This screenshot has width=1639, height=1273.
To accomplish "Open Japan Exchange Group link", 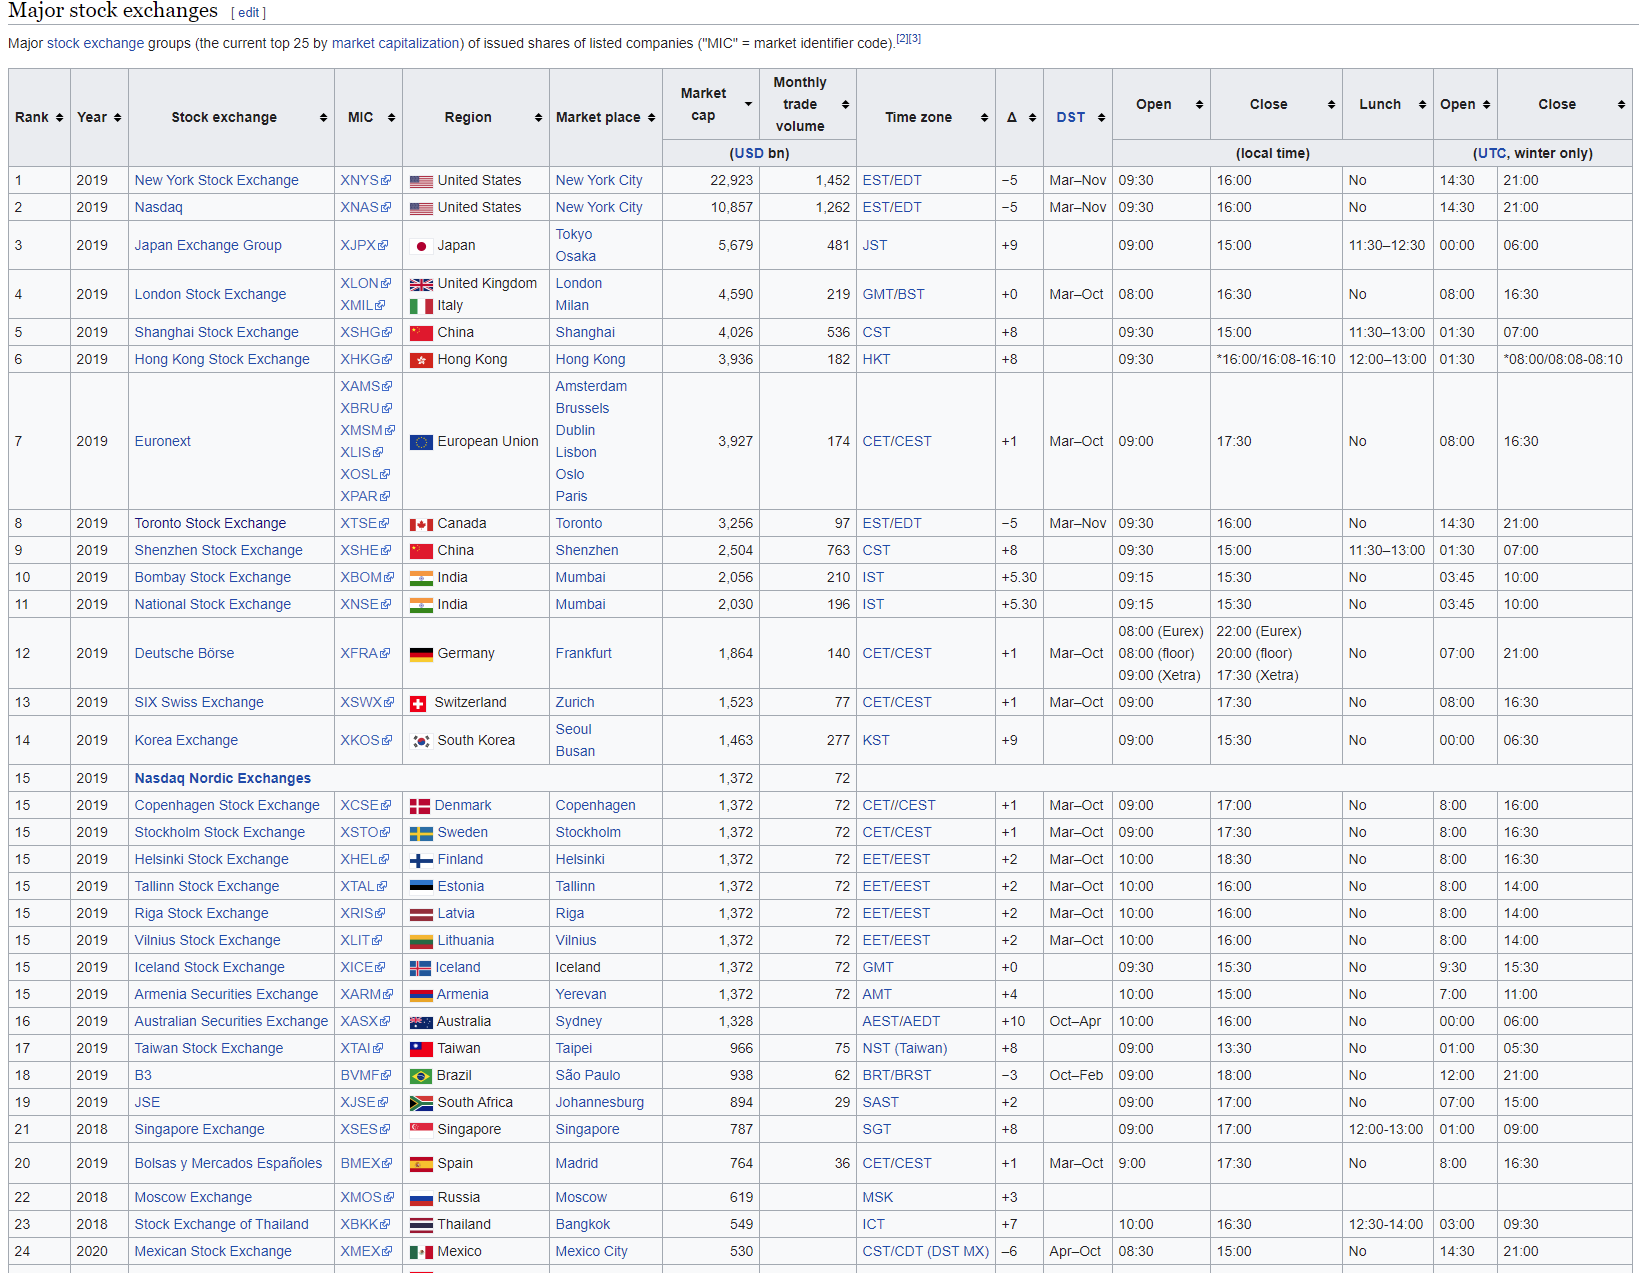I will point(208,245).
